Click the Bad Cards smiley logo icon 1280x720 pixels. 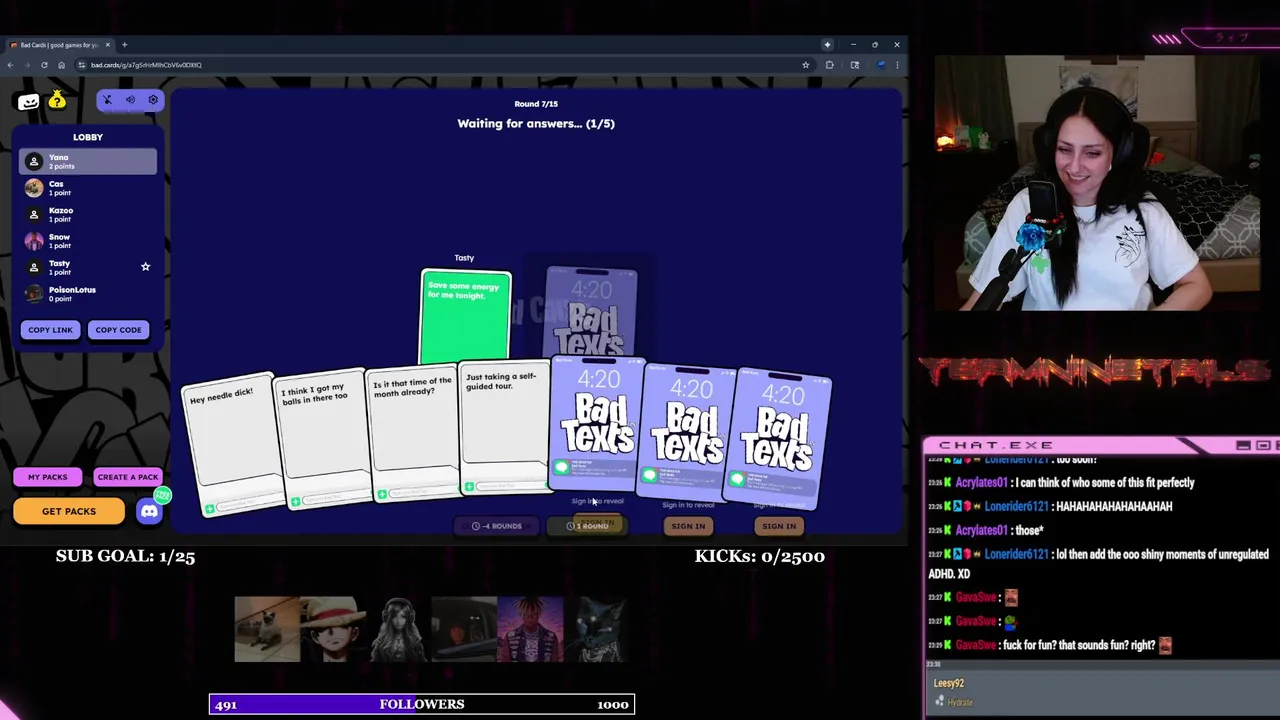tap(28, 101)
